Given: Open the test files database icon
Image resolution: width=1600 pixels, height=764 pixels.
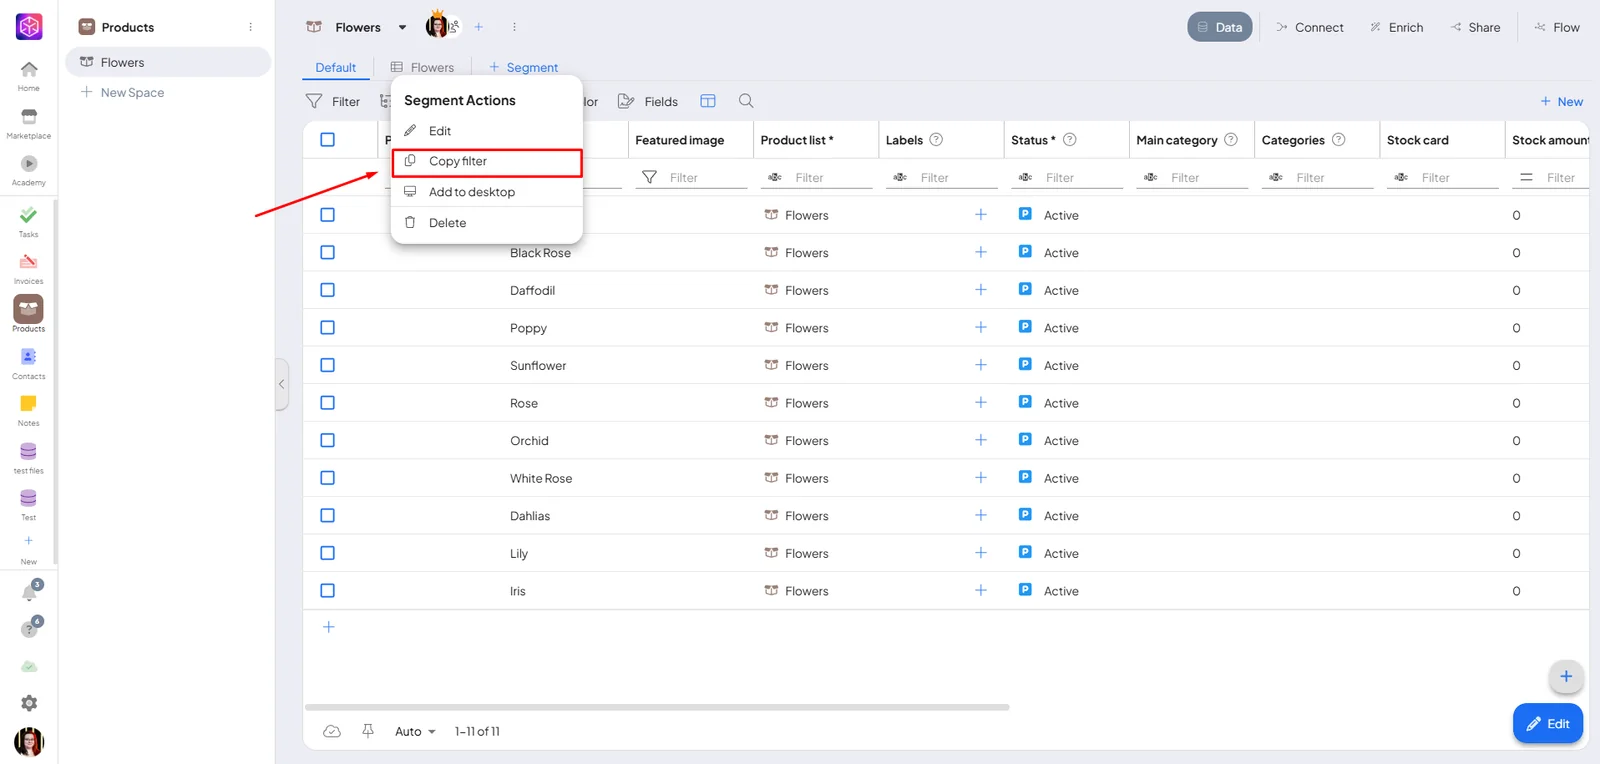Looking at the screenshot, I should pos(29,451).
